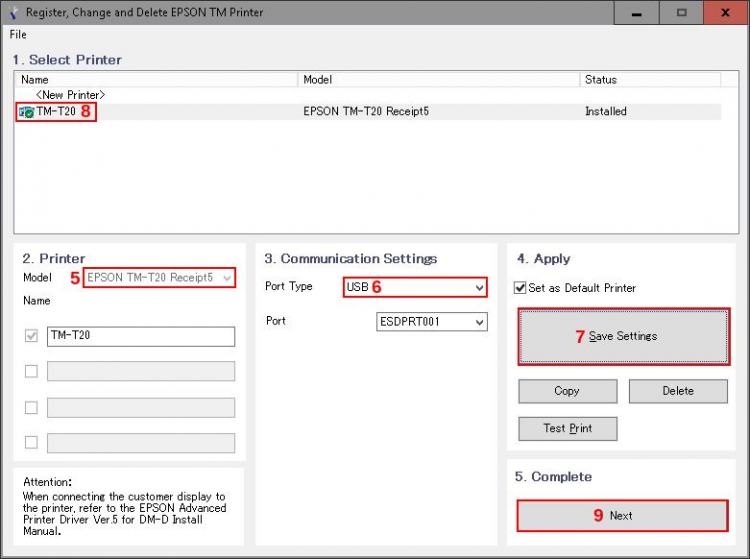Click the TM-T20 name input field

click(141, 336)
